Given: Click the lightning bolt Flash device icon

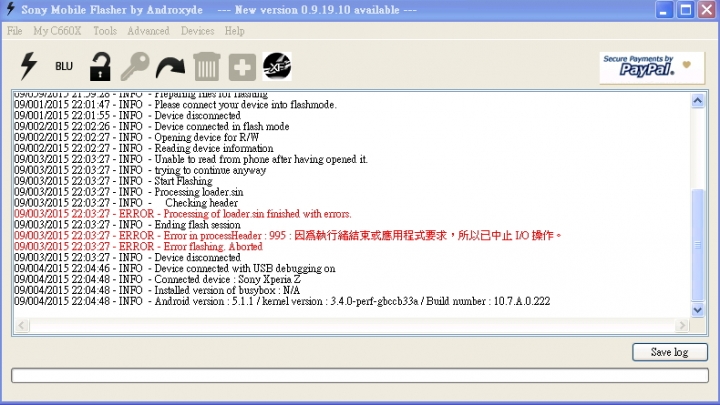Looking at the screenshot, I should coord(28,66).
